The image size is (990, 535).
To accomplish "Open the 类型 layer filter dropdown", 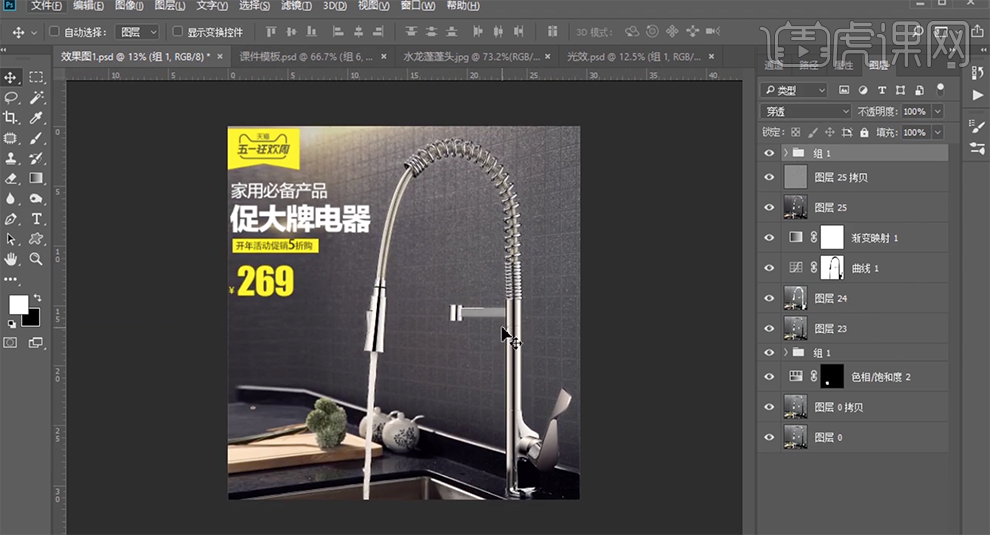I will click(x=793, y=90).
